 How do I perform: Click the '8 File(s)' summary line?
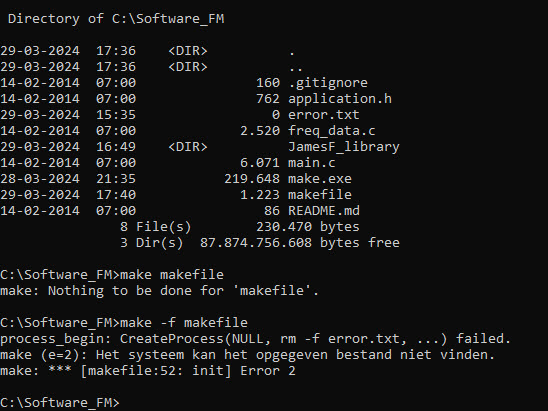click(x=240, y=227)
